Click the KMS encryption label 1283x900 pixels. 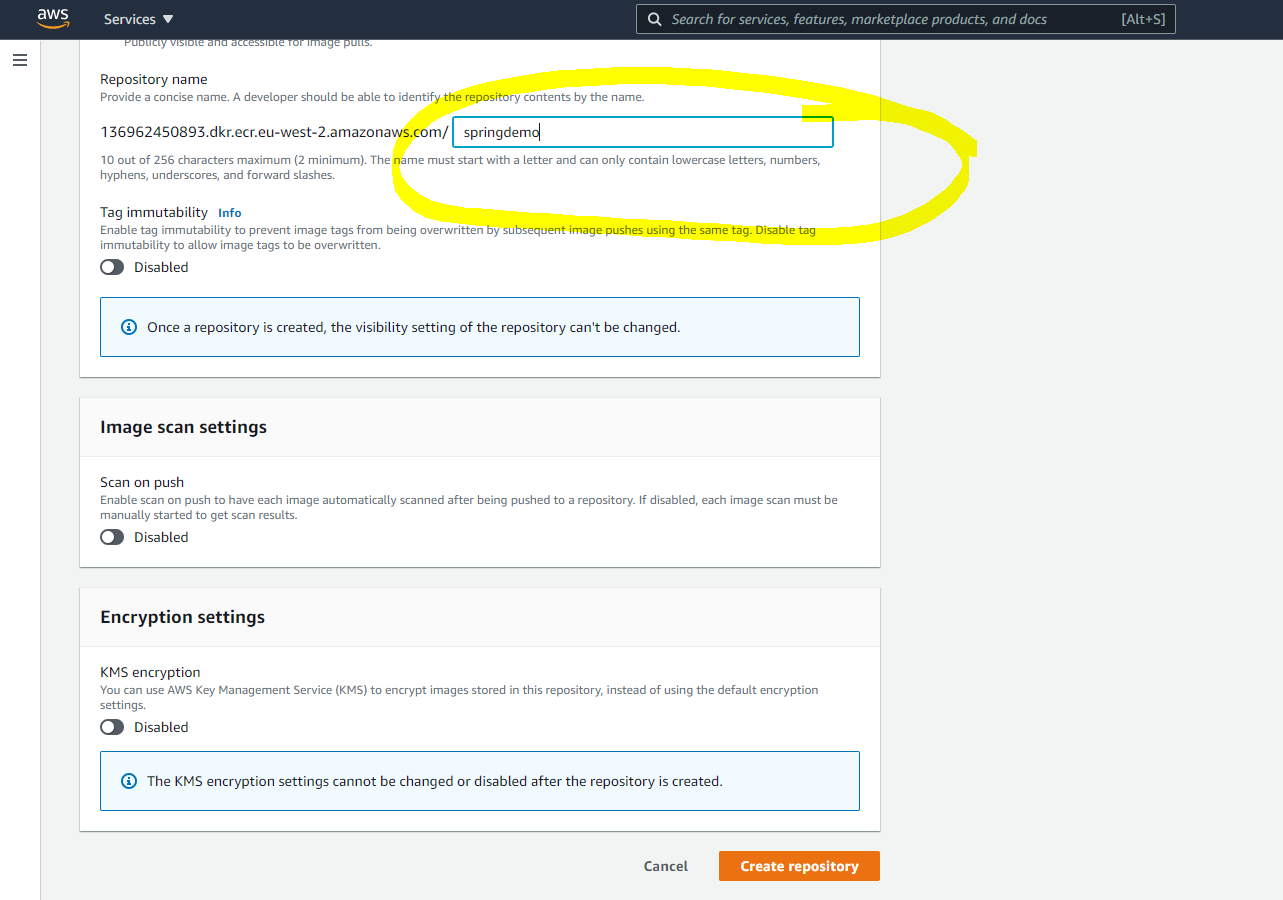pyautogui.click(x=150, y=672)
